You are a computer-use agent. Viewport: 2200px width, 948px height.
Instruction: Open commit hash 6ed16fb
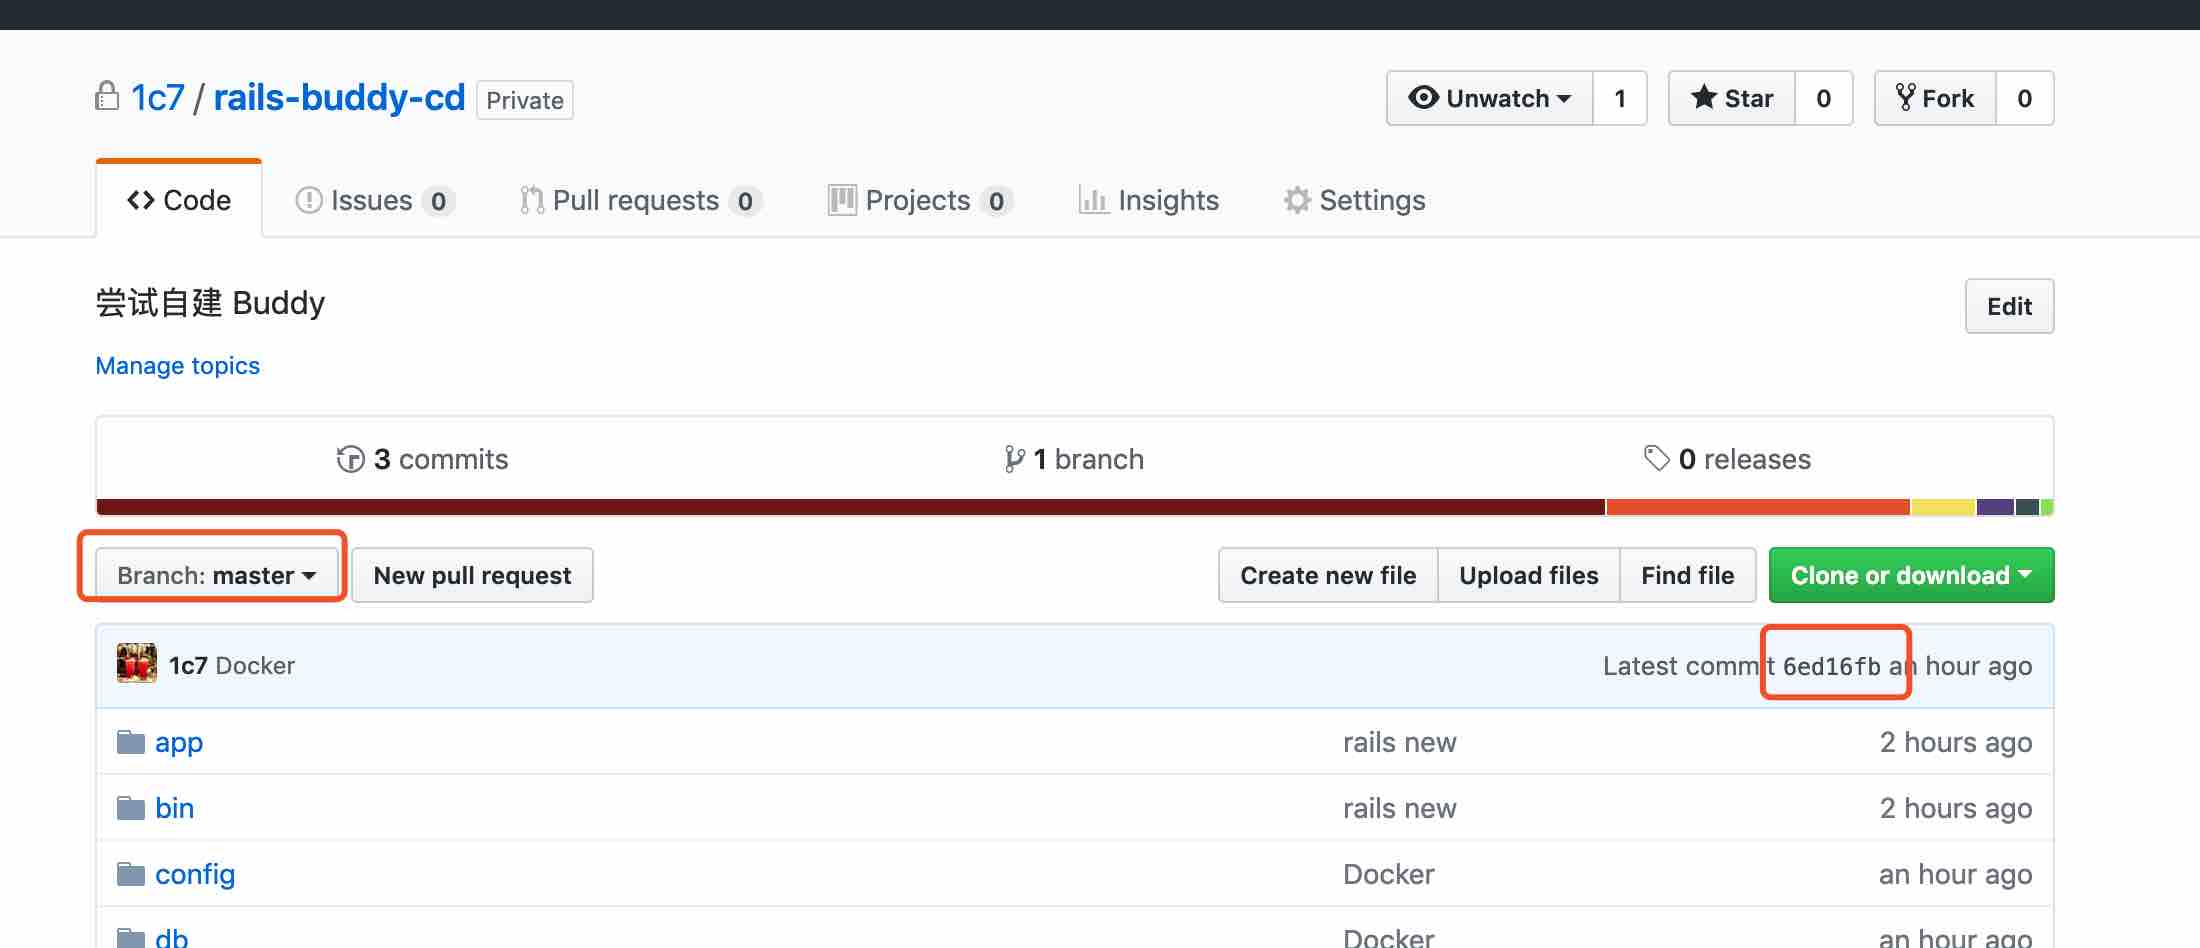pyautogui.click(x=1831, y=666)
